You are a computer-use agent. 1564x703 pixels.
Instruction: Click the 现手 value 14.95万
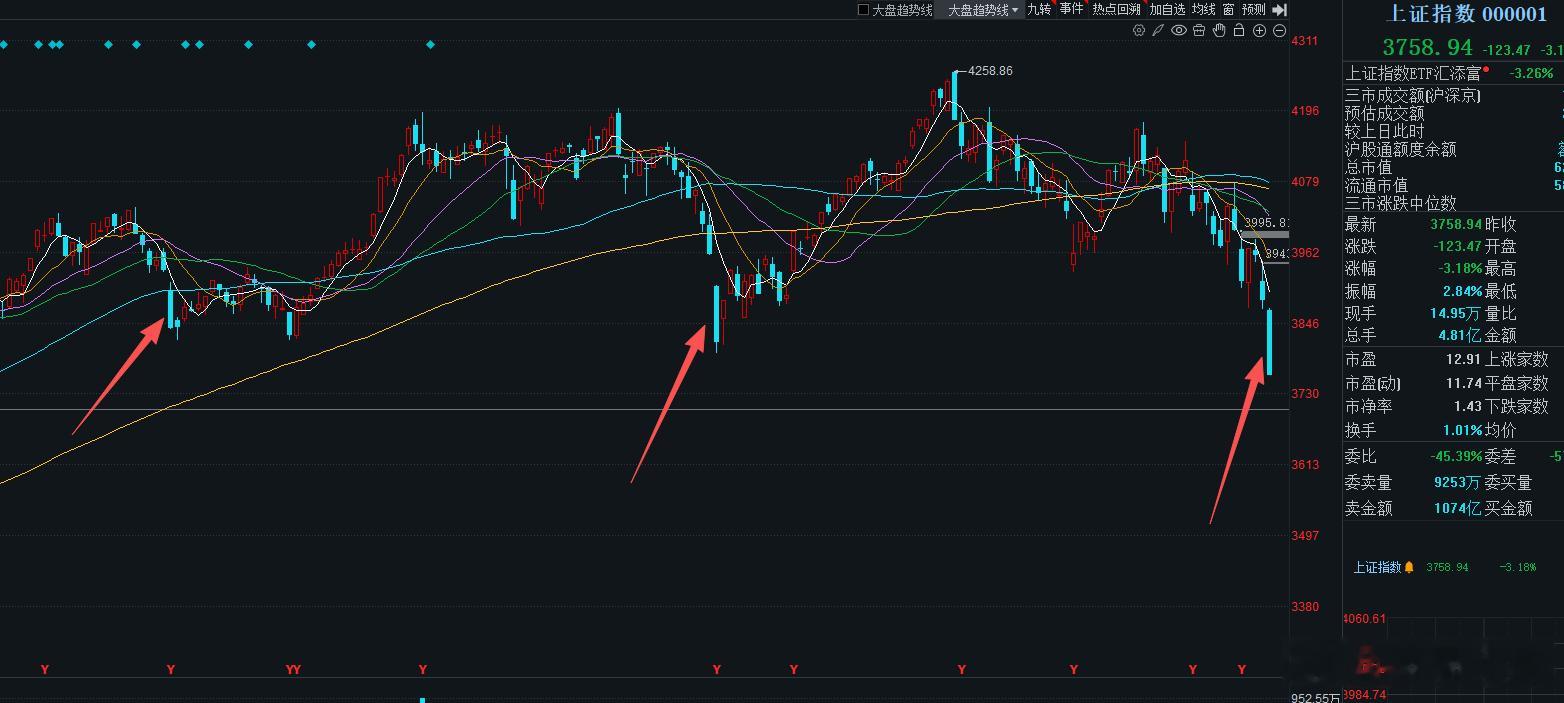[x=1455, y=313]
